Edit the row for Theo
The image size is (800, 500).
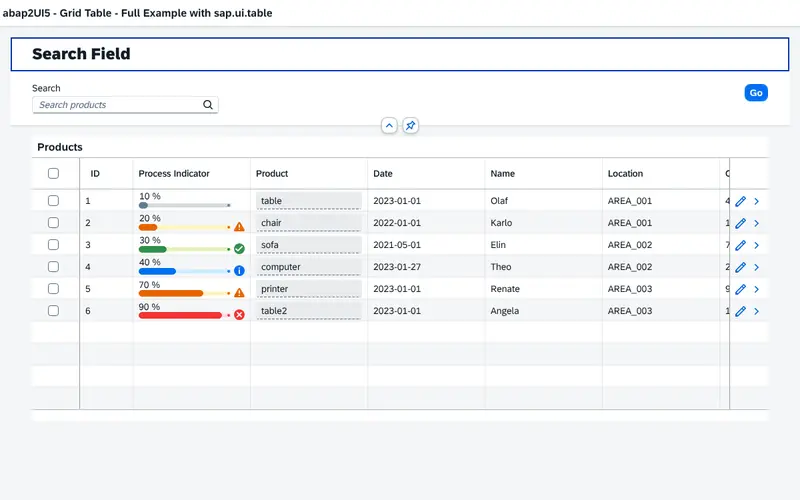point(740,267)
